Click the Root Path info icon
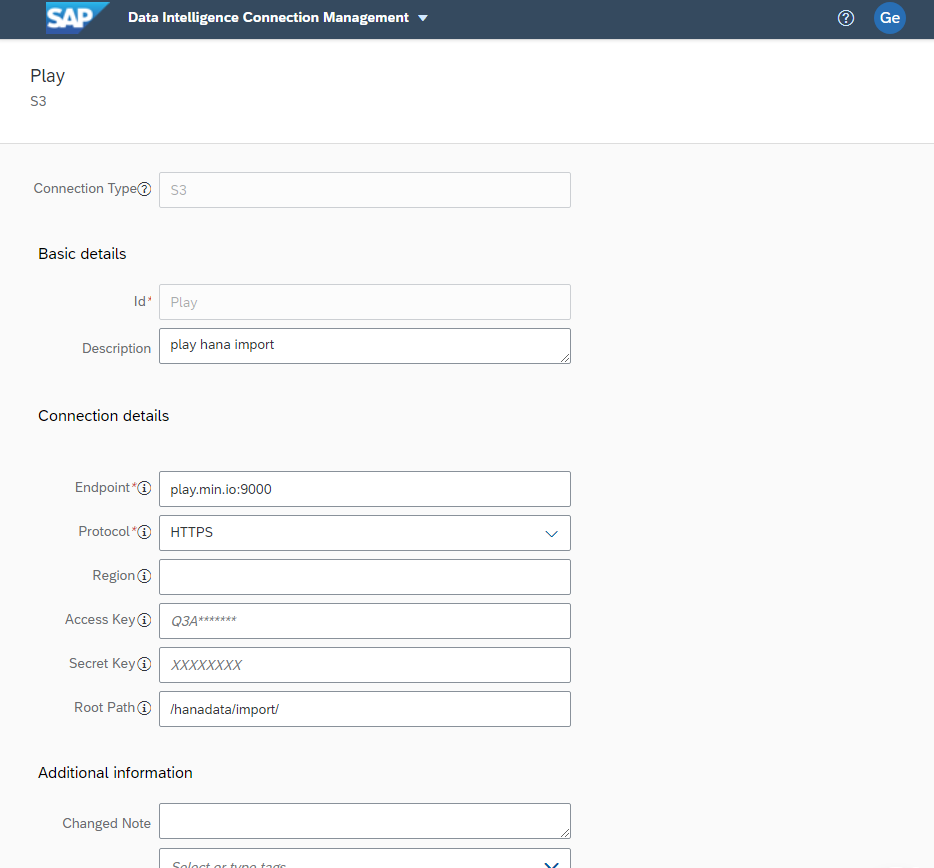The image size is (934, 868). pos(144,708)
